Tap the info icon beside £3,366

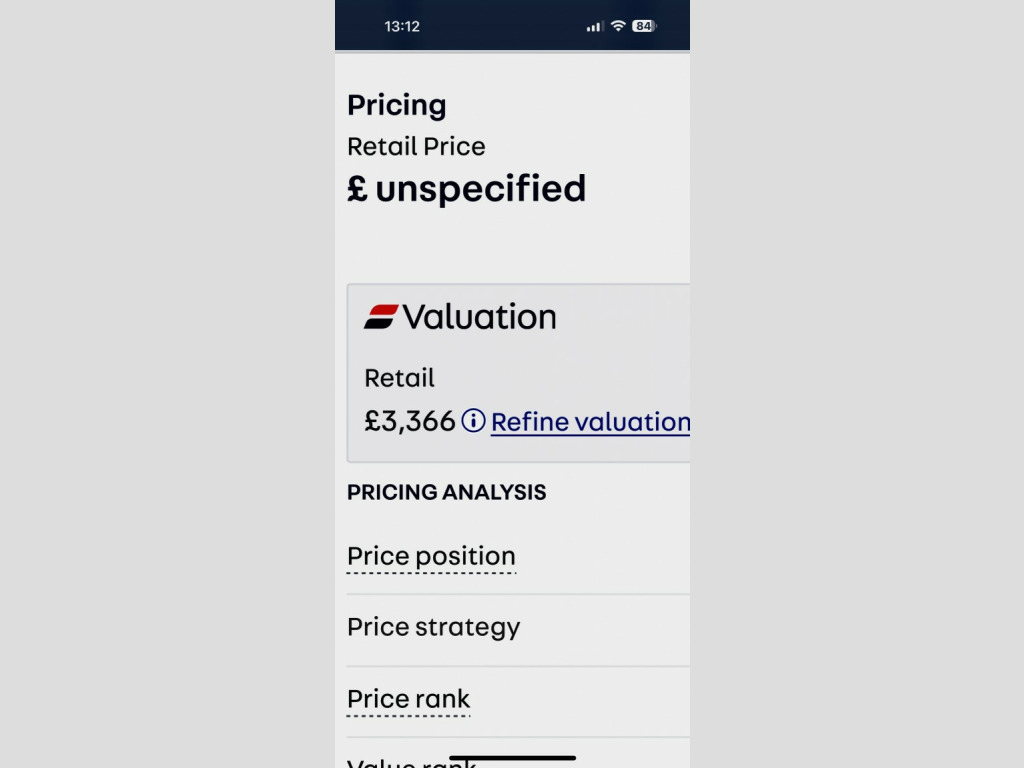[x=473, y=421]
